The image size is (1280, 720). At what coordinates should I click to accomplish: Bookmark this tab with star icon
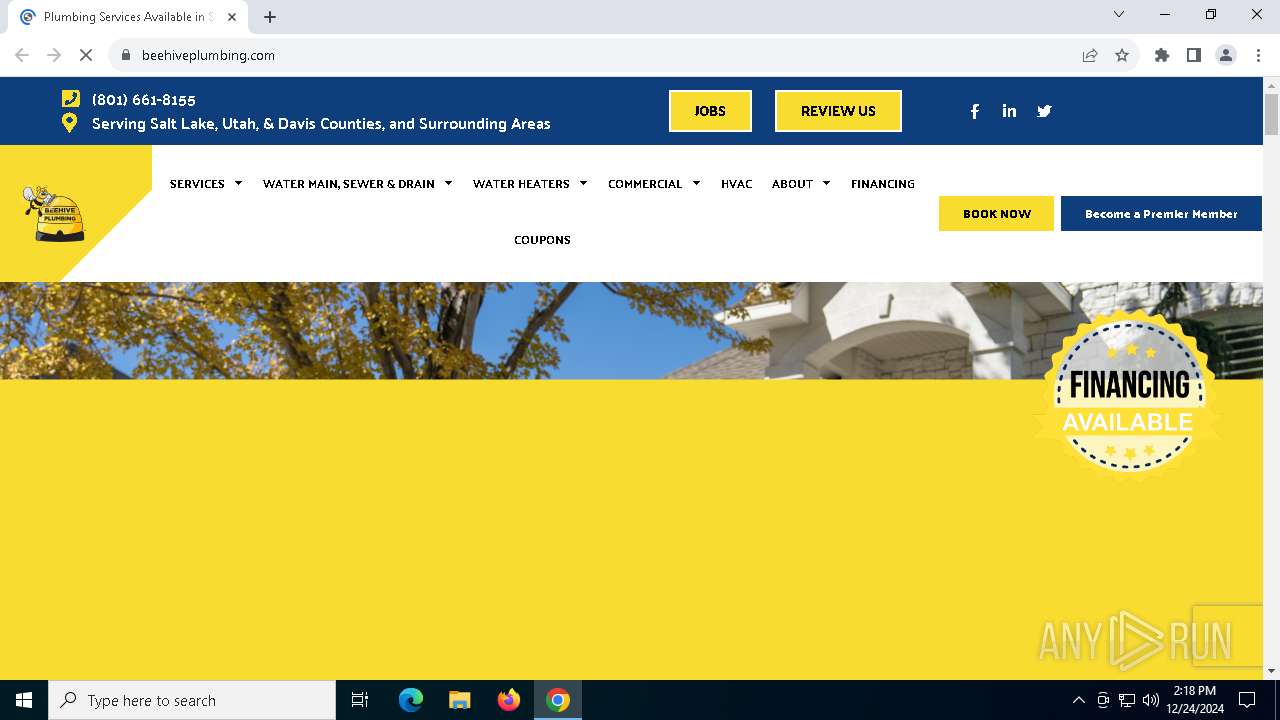[1122, 55]
